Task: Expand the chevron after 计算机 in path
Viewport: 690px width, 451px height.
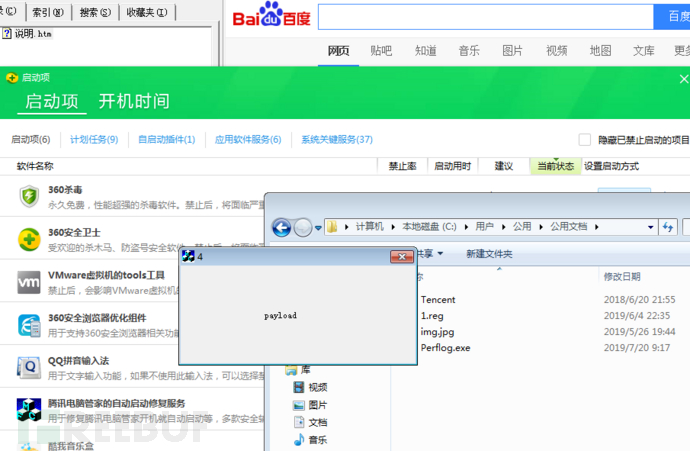Action: click(393, 227)
